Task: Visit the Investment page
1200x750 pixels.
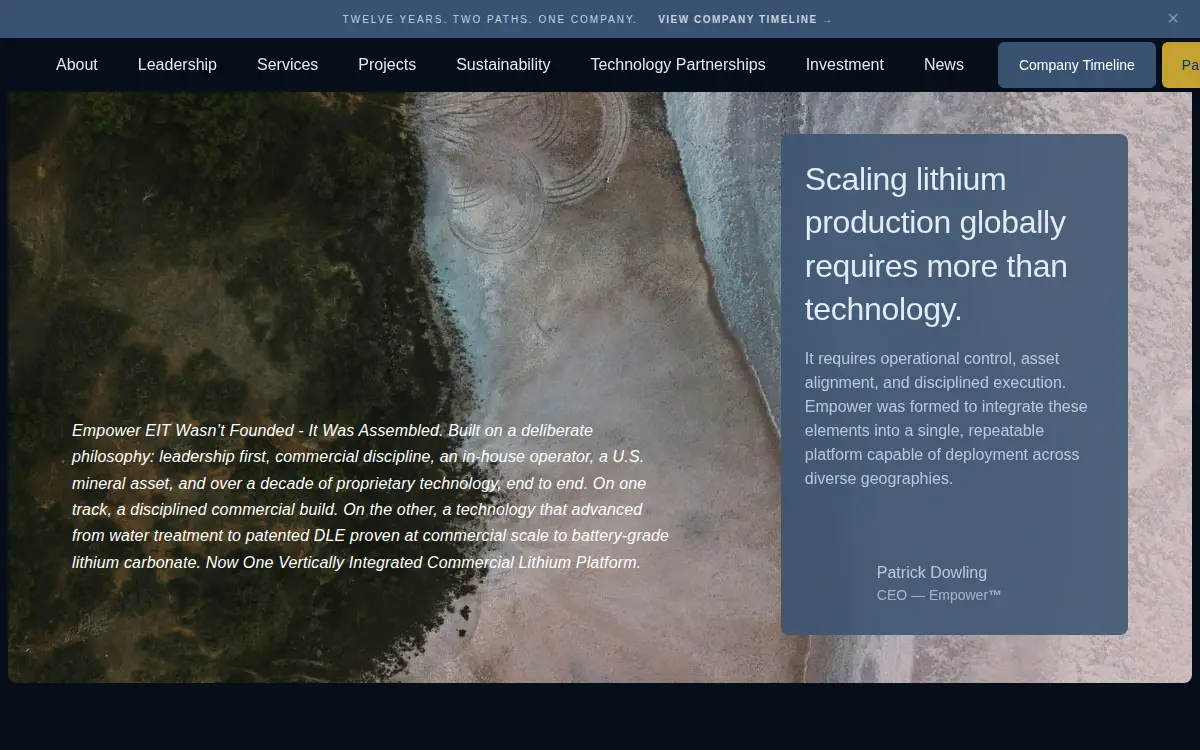Action: coord(845,64)
